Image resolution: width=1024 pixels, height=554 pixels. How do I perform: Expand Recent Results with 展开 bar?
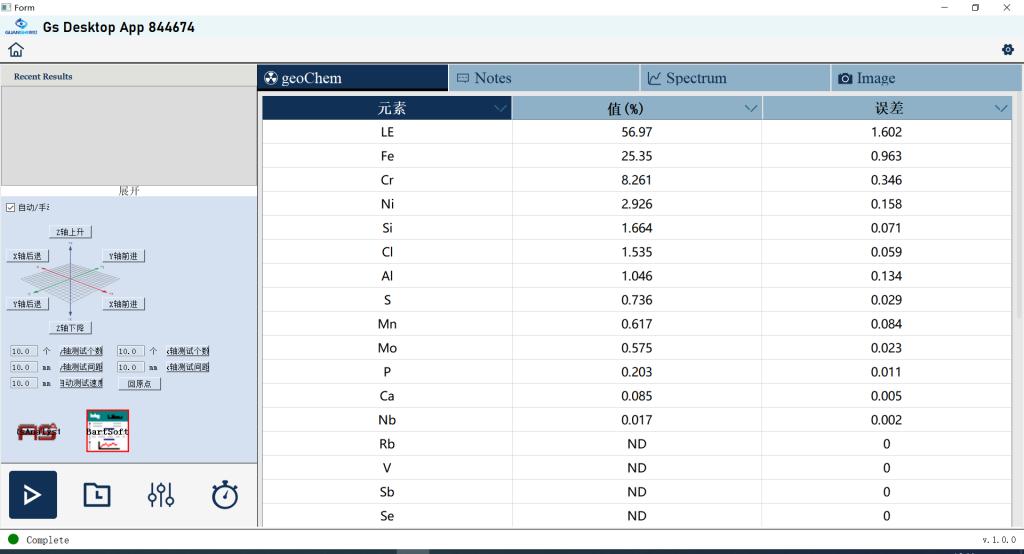click(x=129, y=191)
